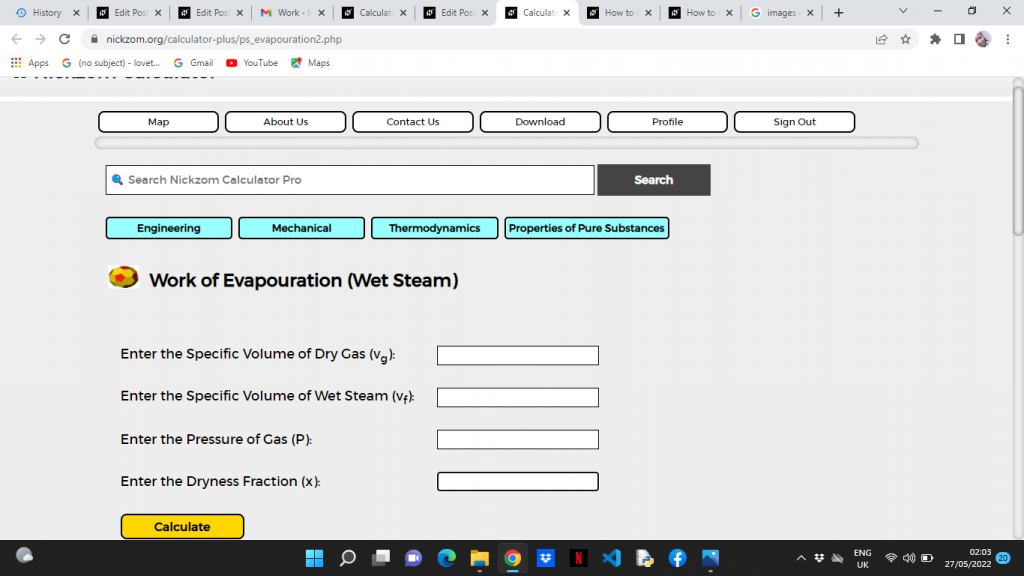The height and width of the screenshot is (576, 1024).
Task: Click the Pressure of Gas input field
Action: click(517, 440)
